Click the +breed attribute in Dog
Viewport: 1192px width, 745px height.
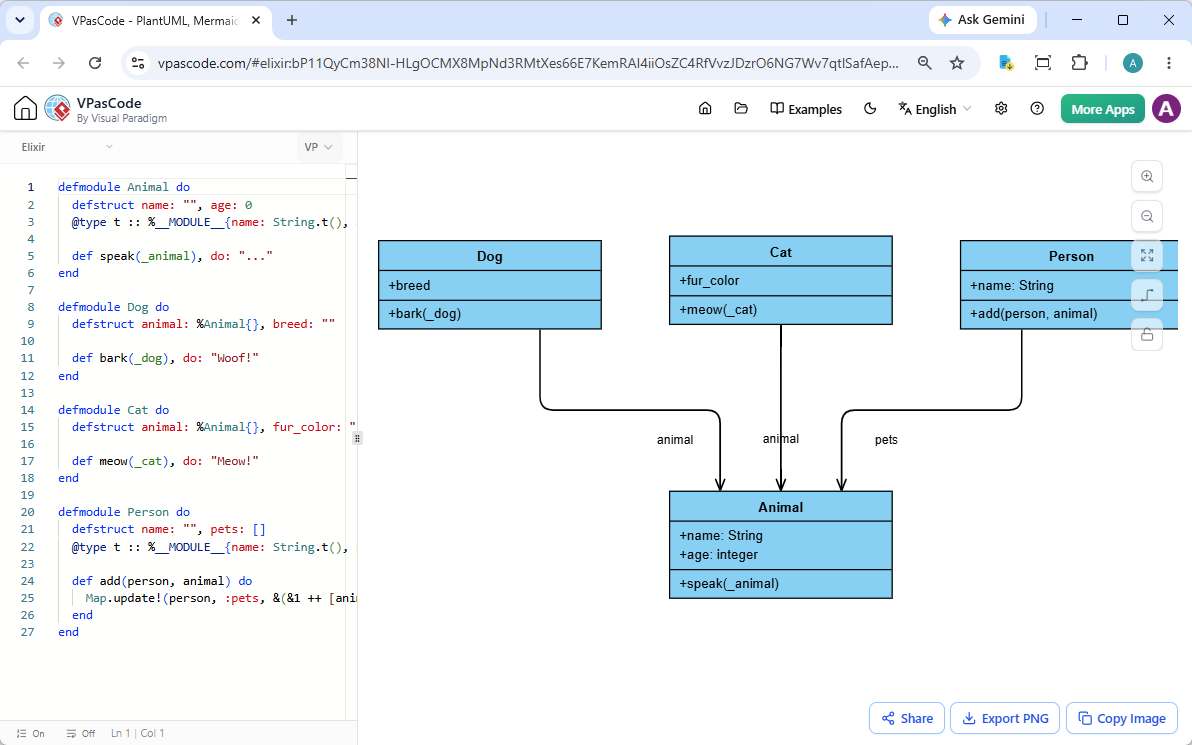(410, 286)
